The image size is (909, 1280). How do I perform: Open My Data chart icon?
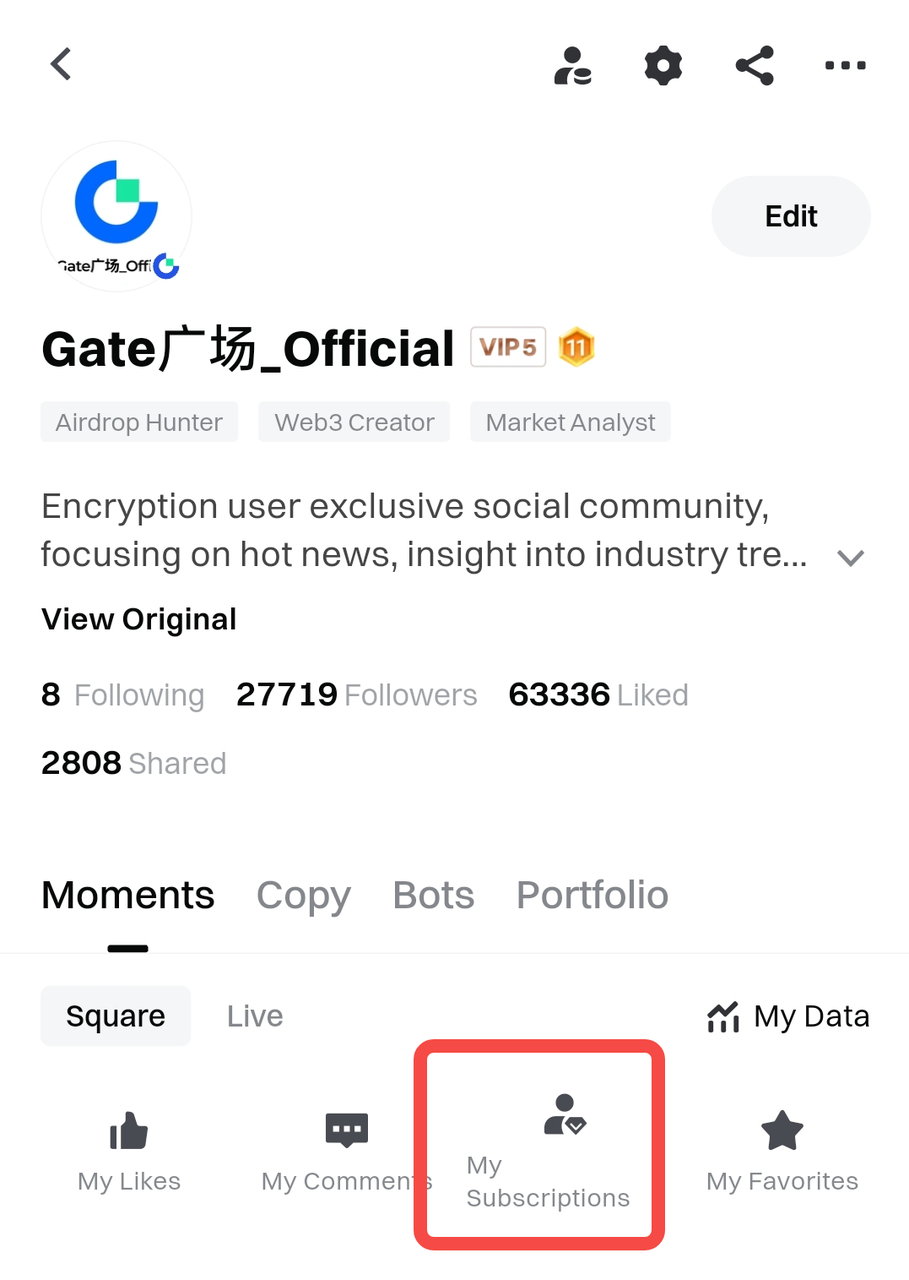click(x=723, y=1017)
